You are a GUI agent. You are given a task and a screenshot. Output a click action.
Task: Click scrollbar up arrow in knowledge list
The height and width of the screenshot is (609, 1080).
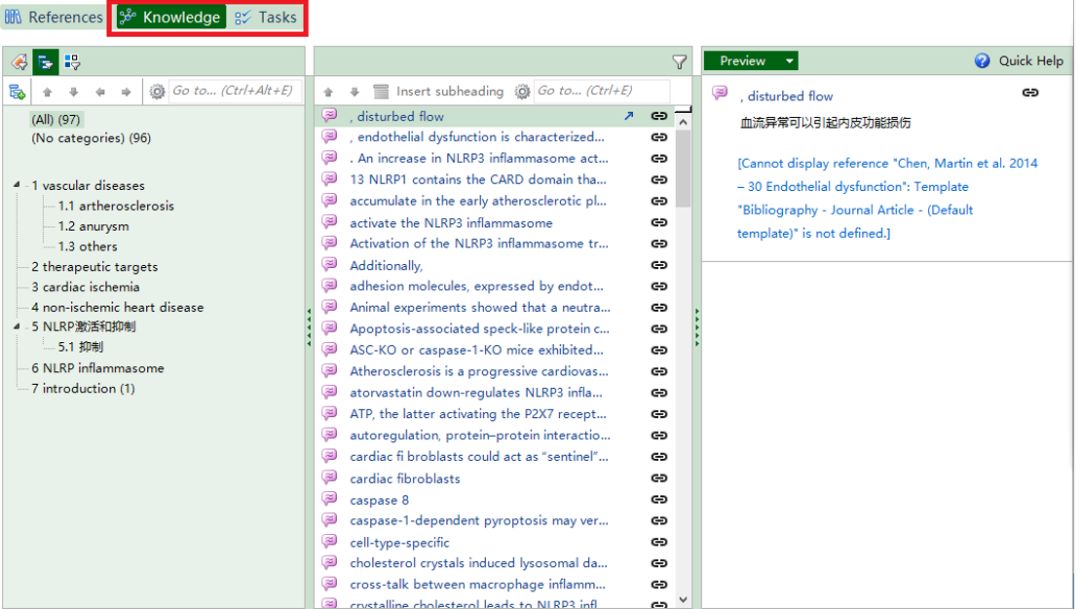(683, 122)
